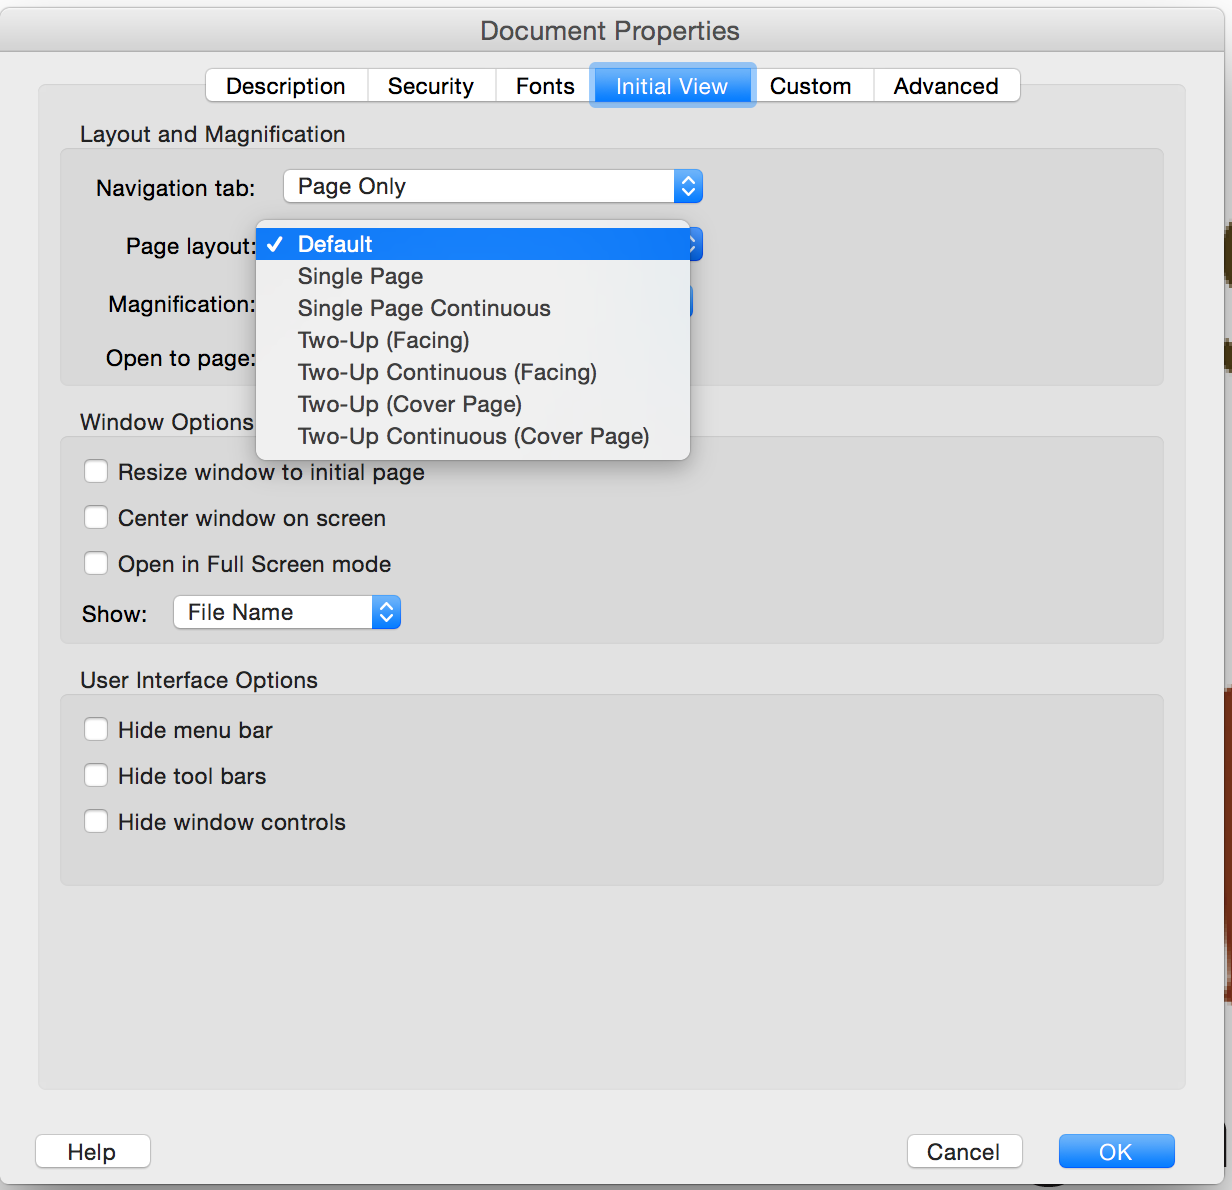Select Two-Up Continuous (Cover Page) option
Image resolution: width=1232 pixels, height=1190 pixels.
click(x=473, y=436)
